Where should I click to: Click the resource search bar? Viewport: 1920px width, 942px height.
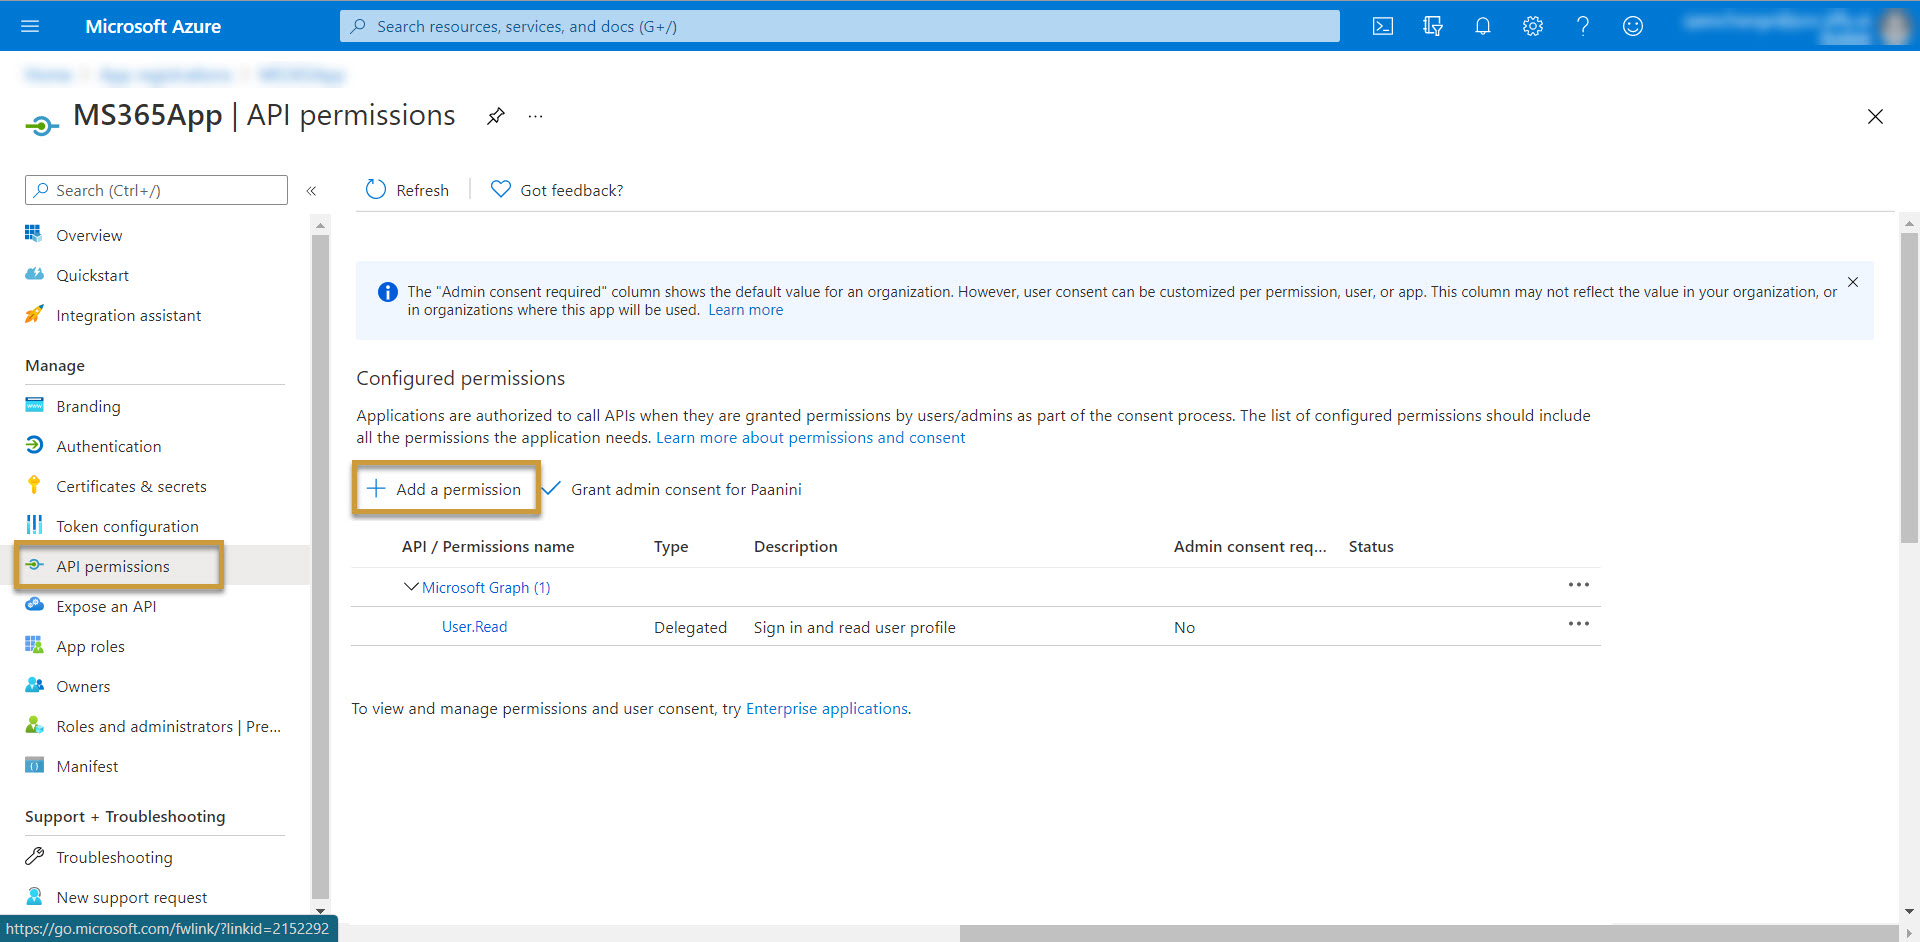click(840, 26)
